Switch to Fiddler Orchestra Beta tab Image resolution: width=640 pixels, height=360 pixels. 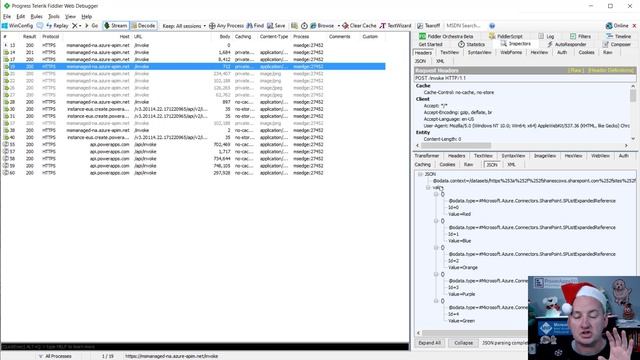pyautogui.click(x=446, y=36)
